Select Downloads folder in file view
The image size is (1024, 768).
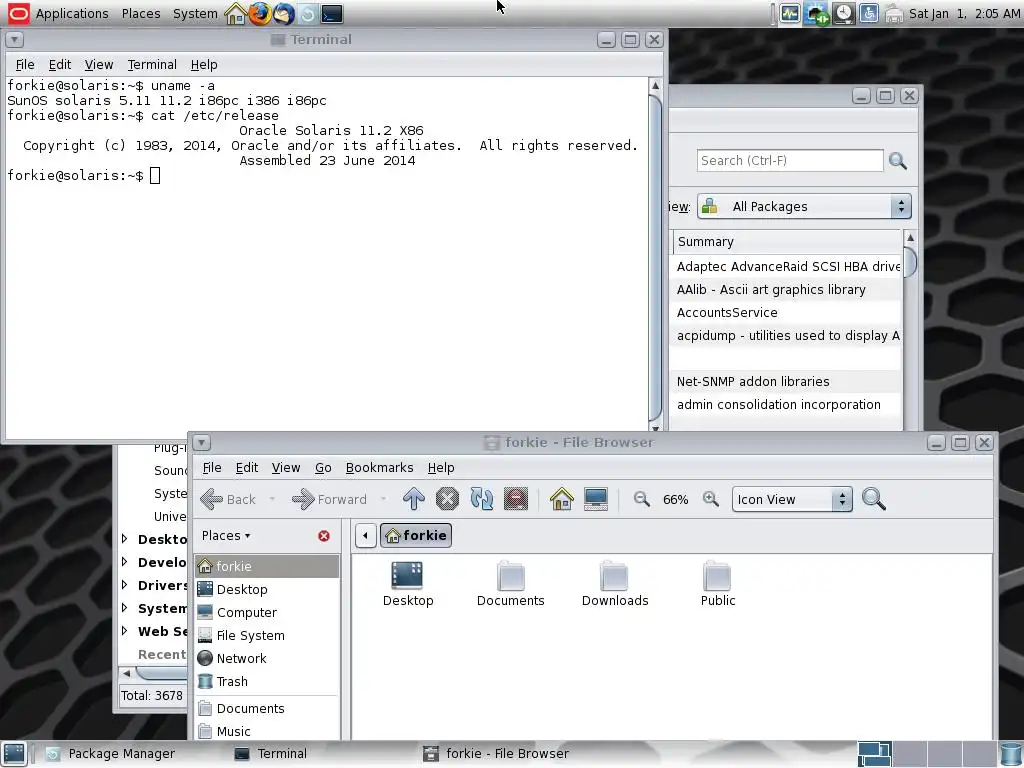point(615,585)
